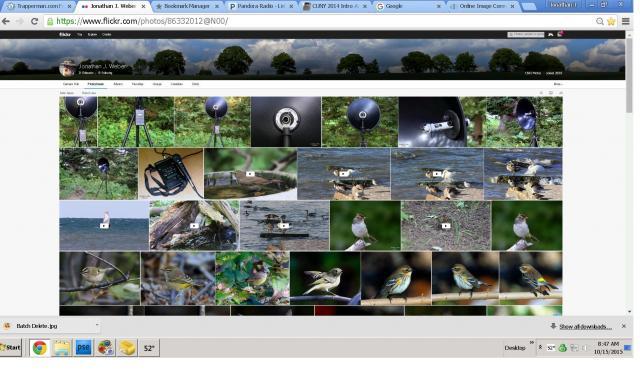Open the parabolic microphone close-up thumbnail
This screenshot has height=376, width=640.
tap(286, 122)
